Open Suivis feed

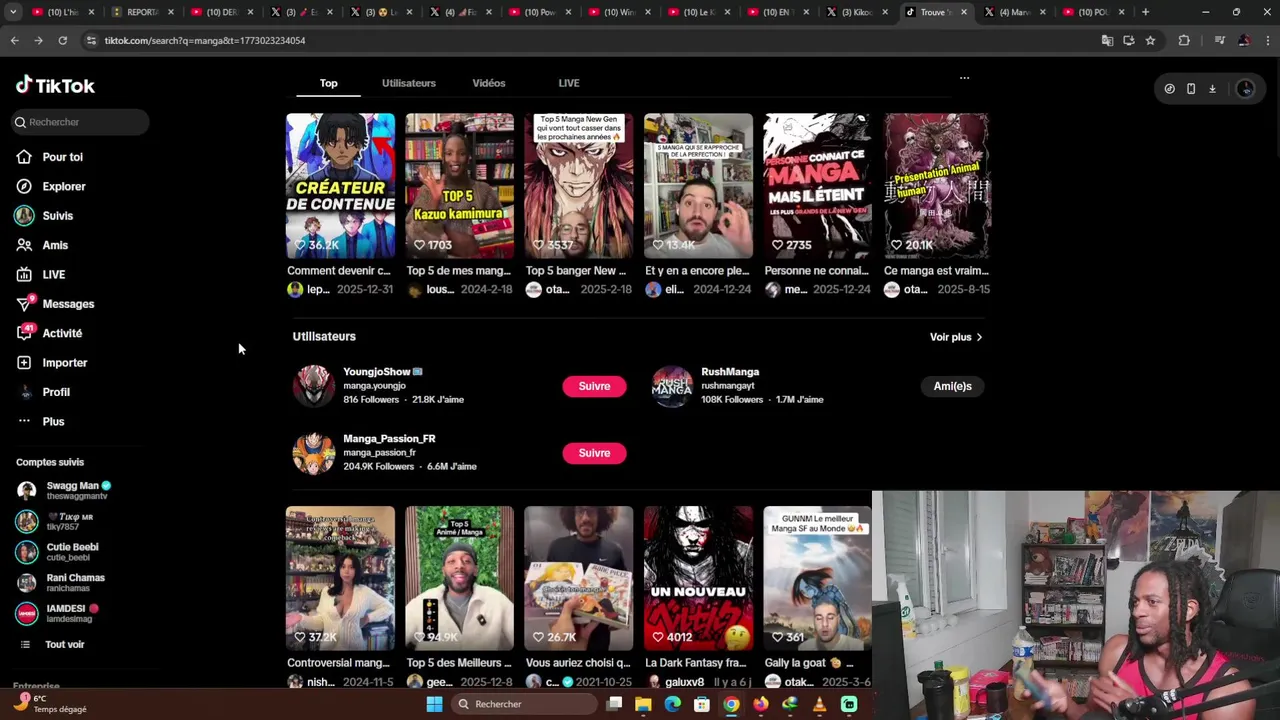[57, 216]
